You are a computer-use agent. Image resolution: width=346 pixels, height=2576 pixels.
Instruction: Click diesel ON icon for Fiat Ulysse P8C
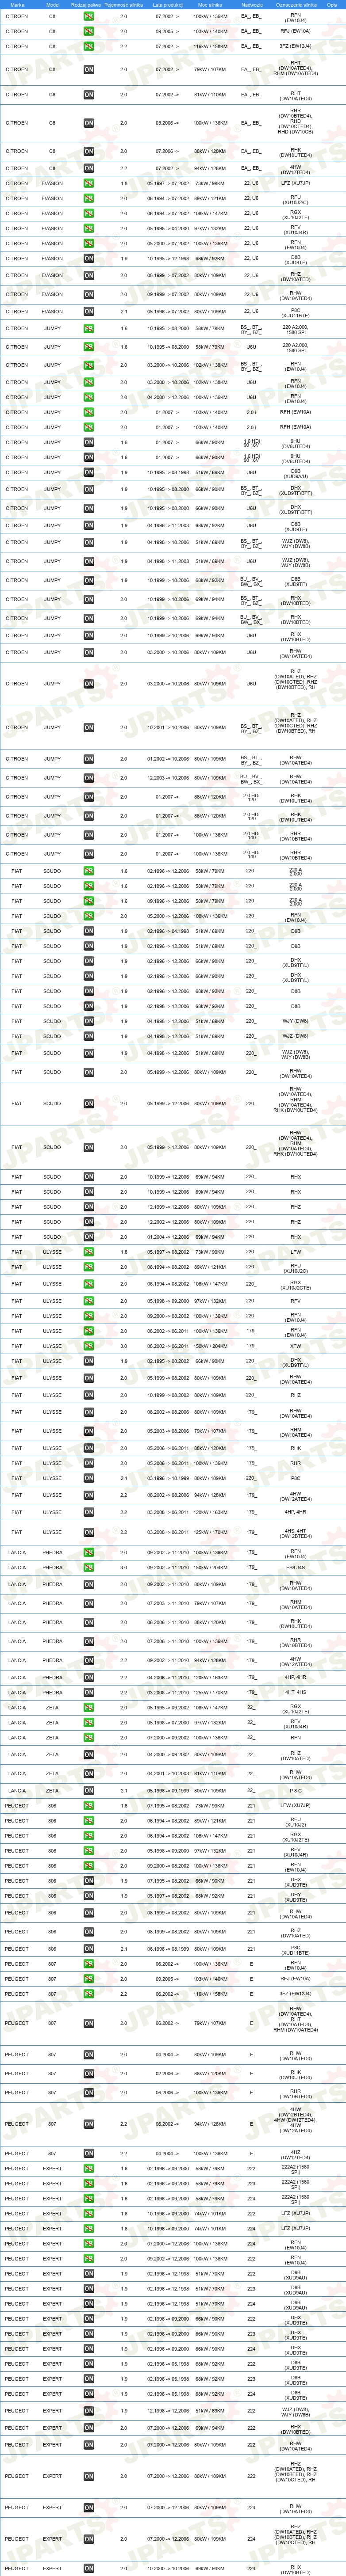pyautogui.click(x=89, y=1478)
